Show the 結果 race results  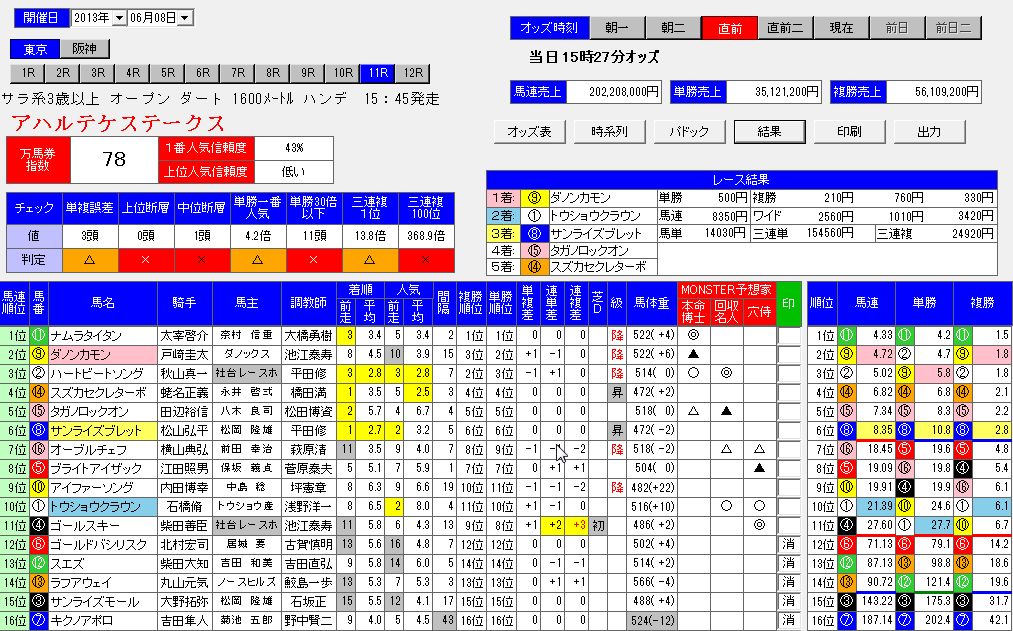point(769,132)
